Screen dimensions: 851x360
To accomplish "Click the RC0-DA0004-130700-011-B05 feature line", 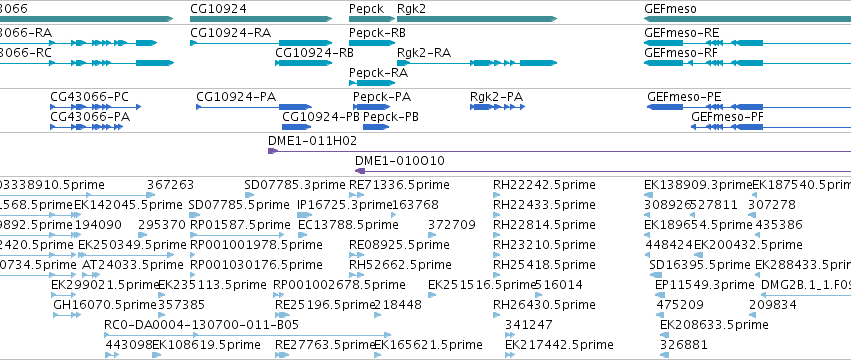I will [x=247, y=334].
